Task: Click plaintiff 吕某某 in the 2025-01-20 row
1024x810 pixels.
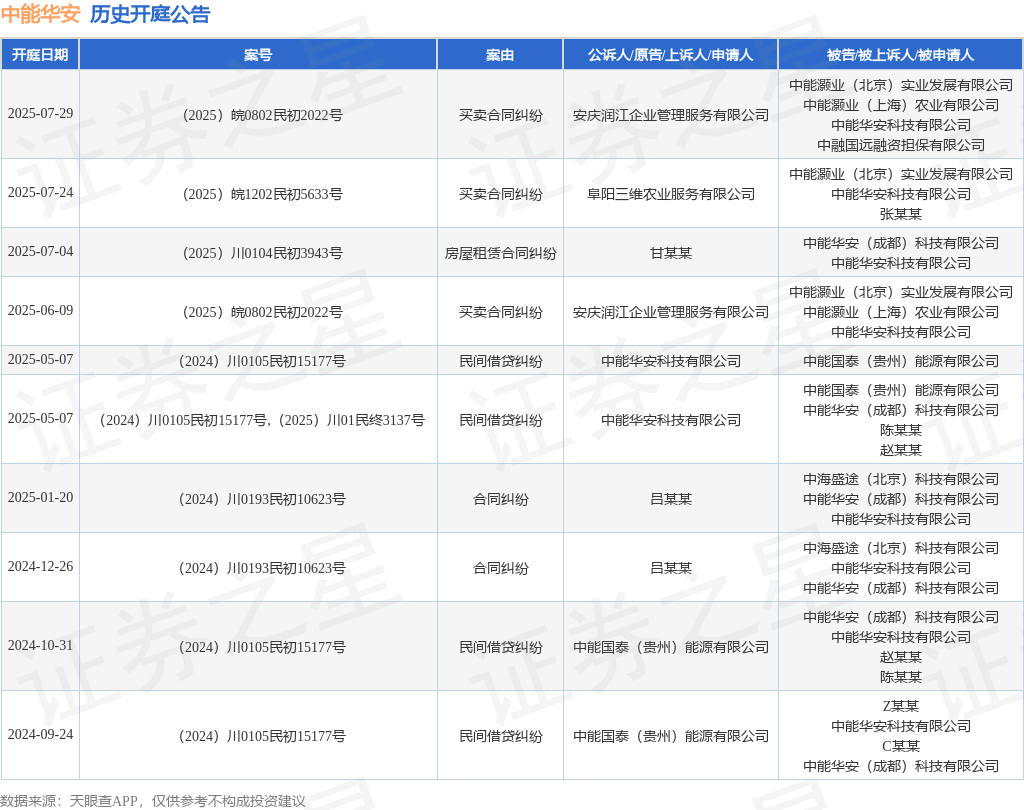Action: tap(671, 499)
